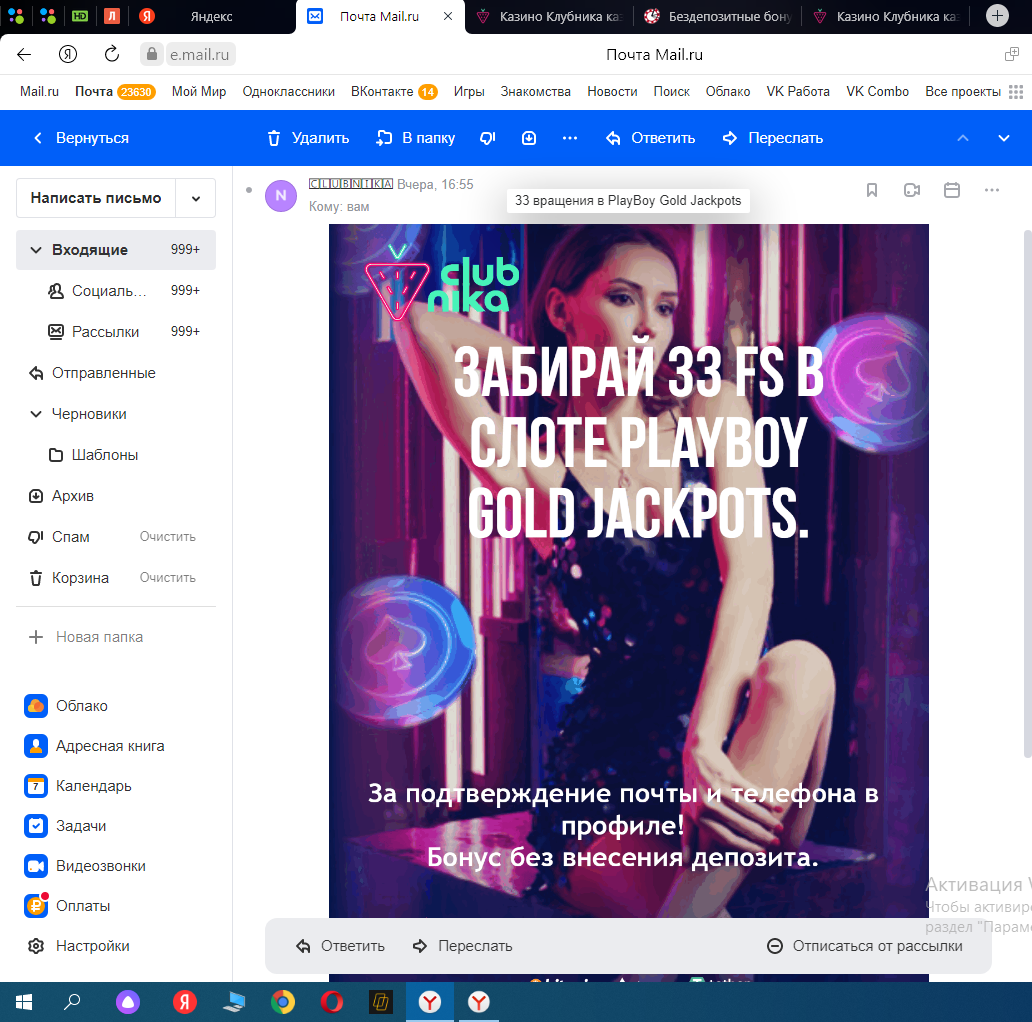The image size is (1032, 1022).
Task: Open the more actions ellipsis in toolbar
Action: click(x=570, y=138)
